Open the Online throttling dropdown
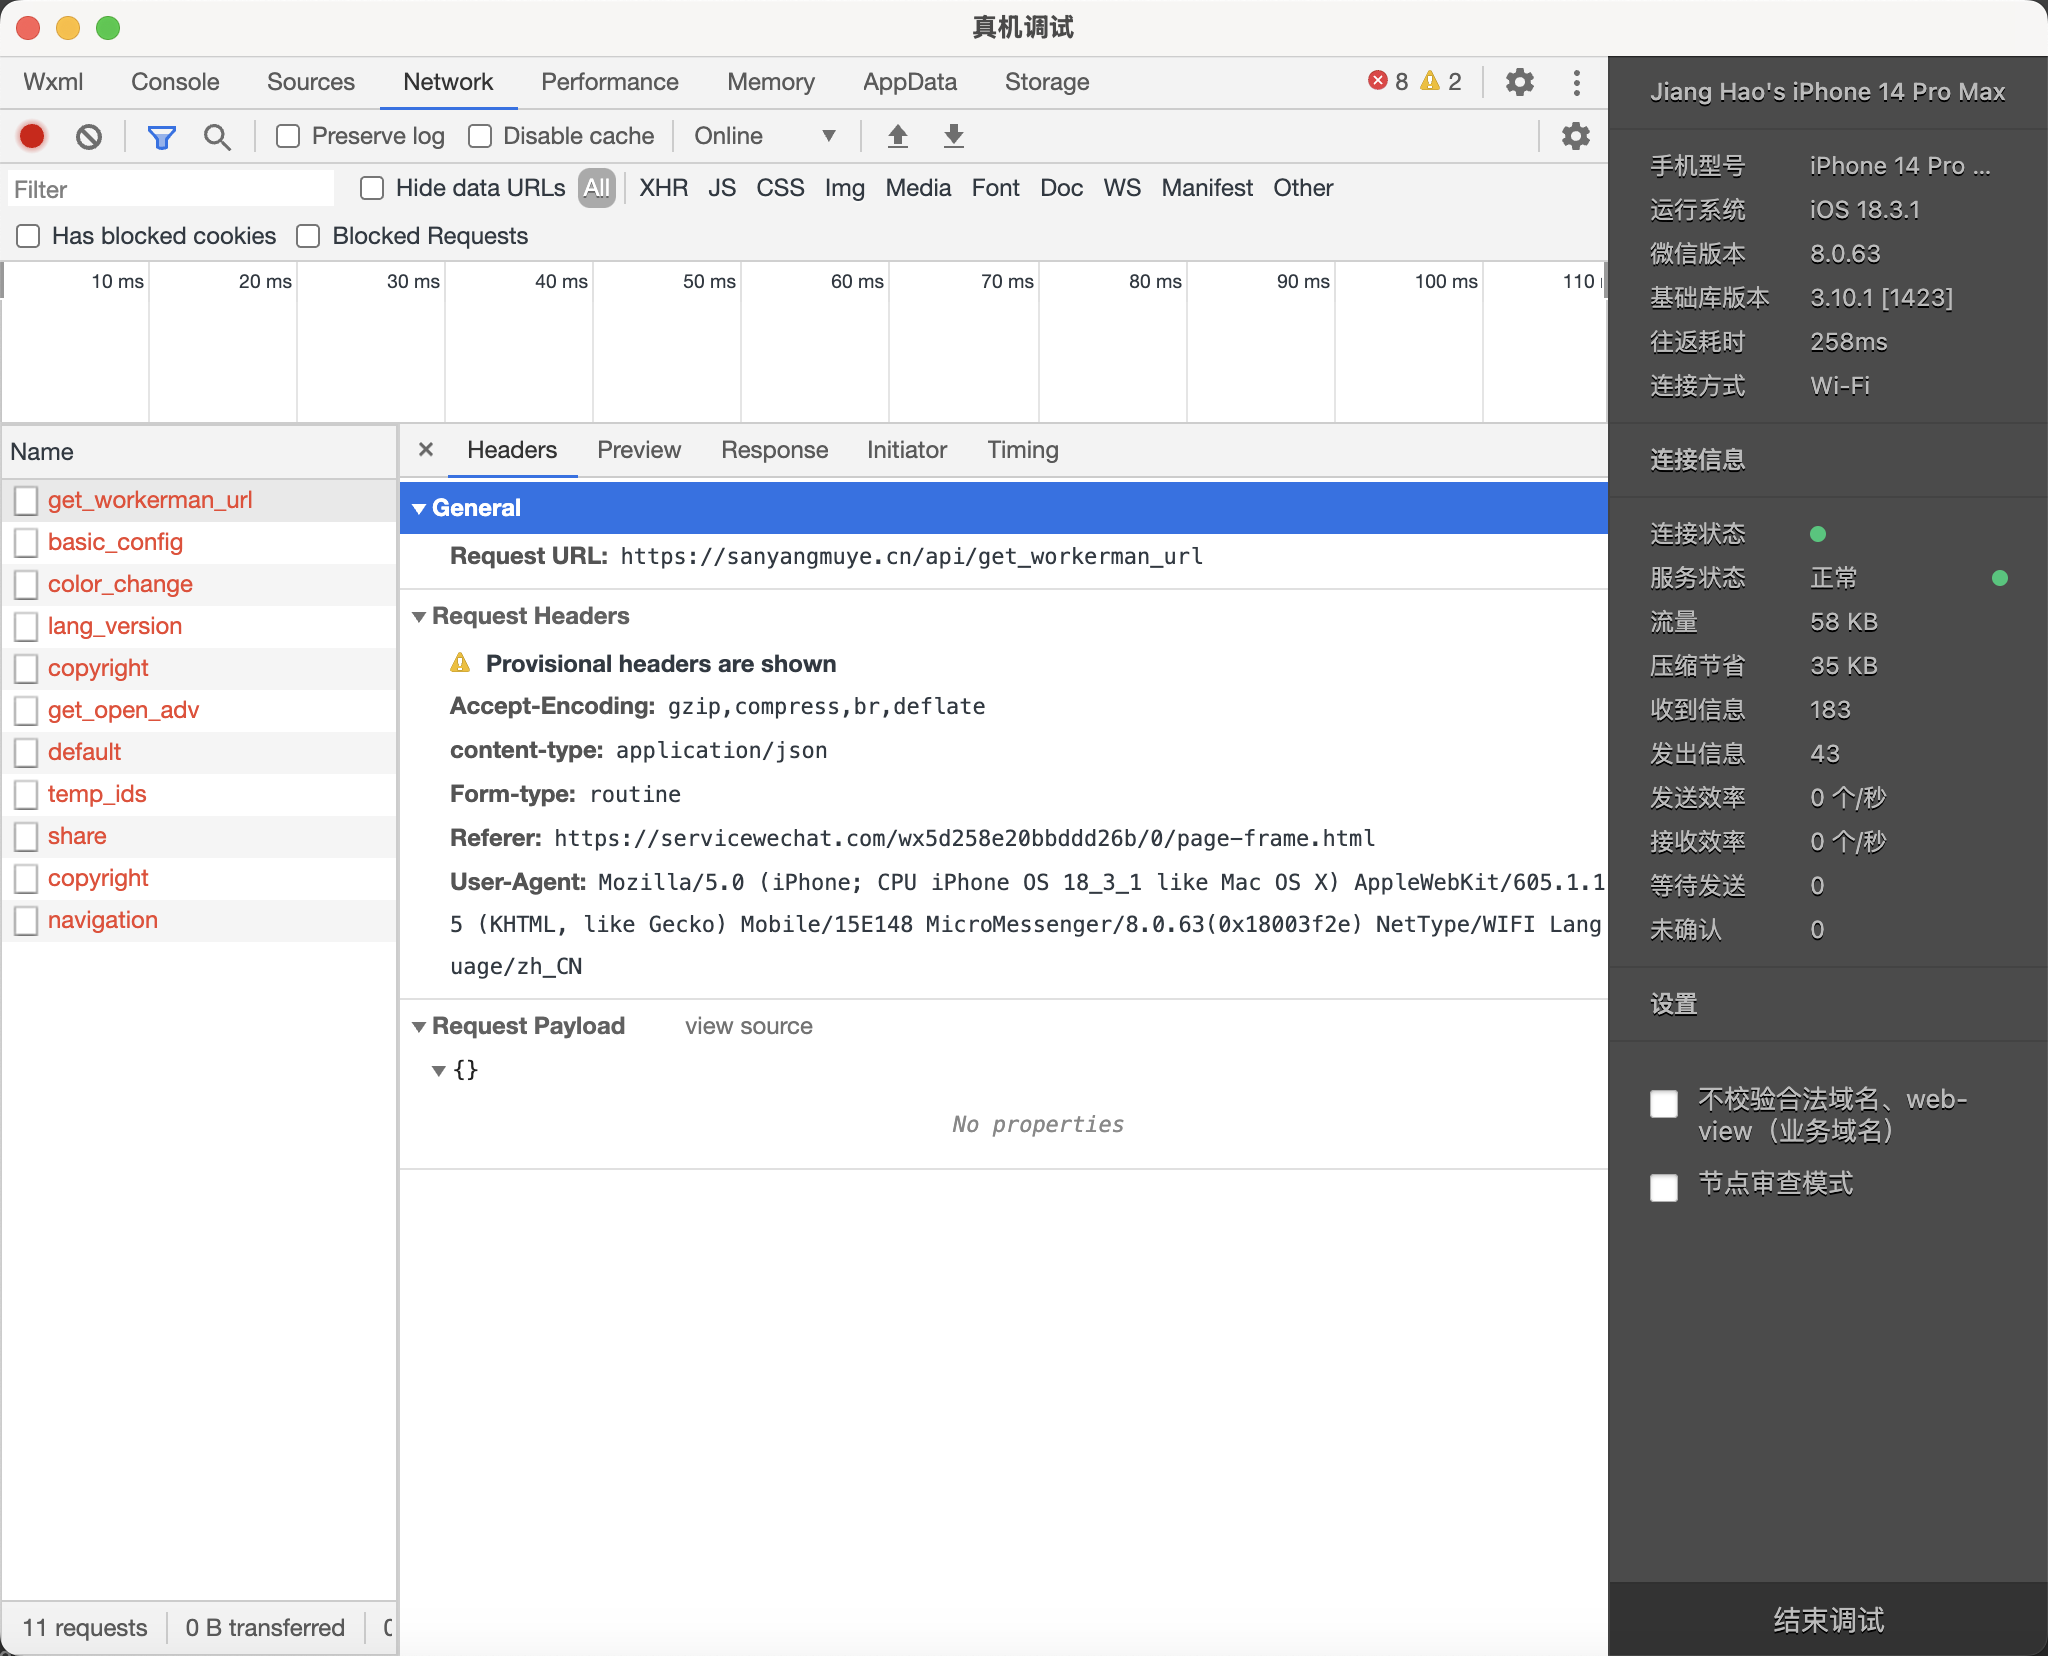The image size is (2048, 1656). pos(765,136)
